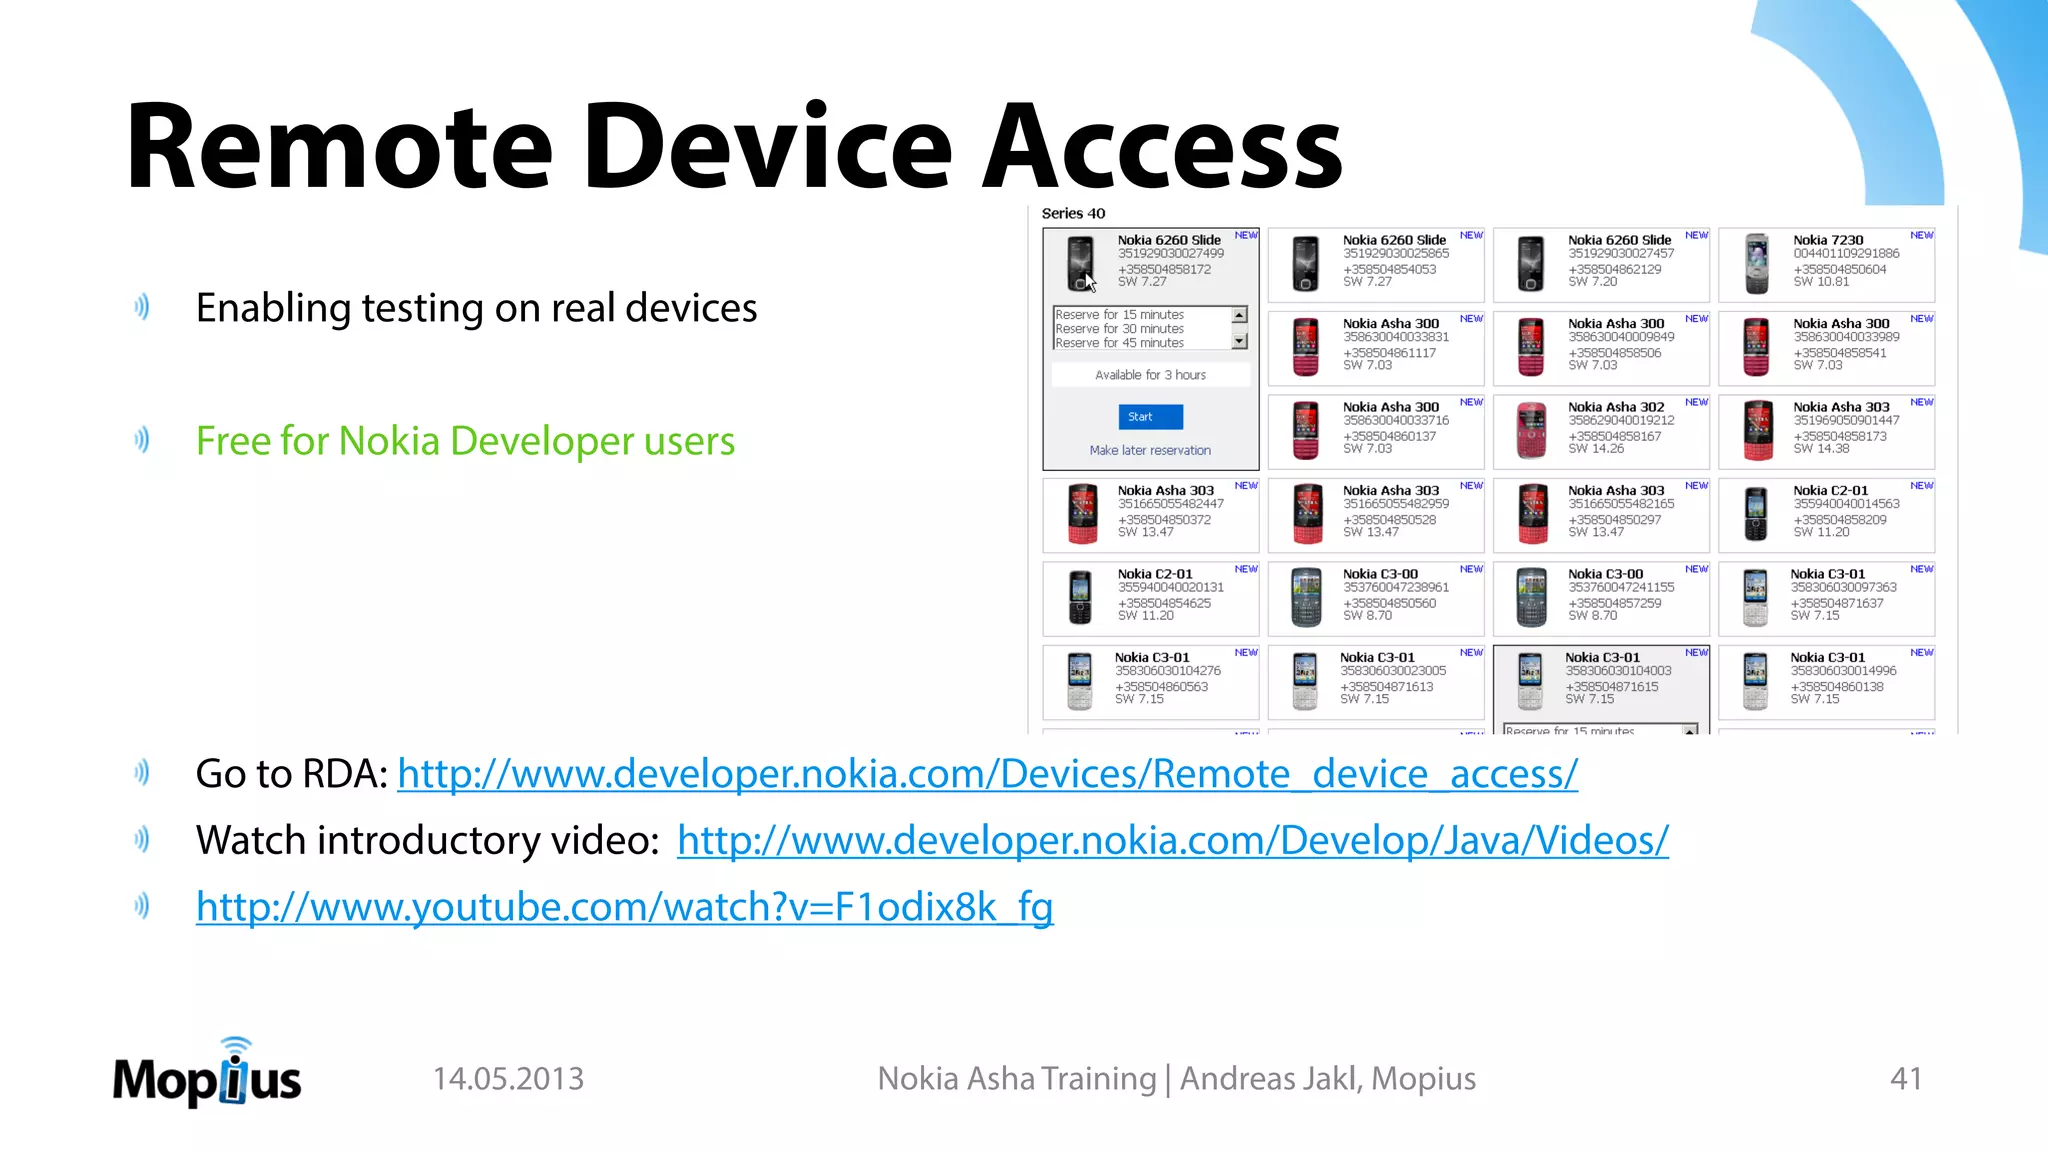
Task: Click the IMEI text 351665055482959
Action: pyautogui.click(x=1395, y=504)
